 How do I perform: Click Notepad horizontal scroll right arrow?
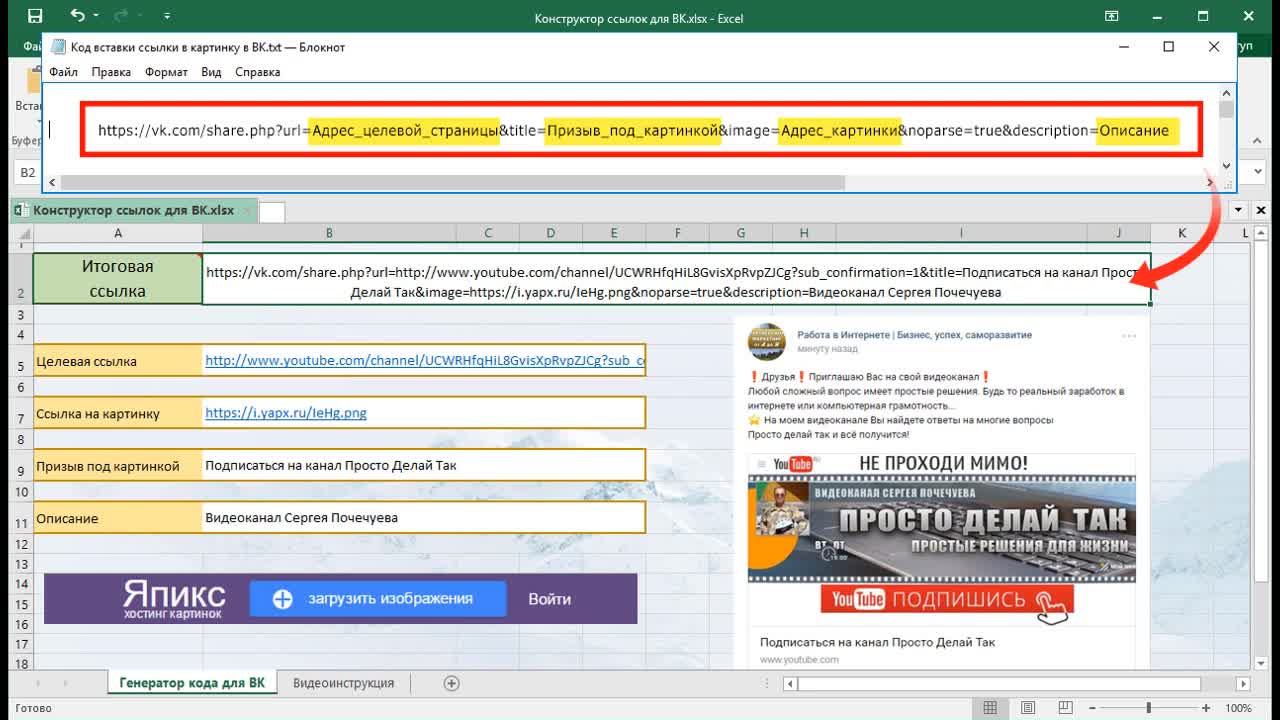[1210, 183]
